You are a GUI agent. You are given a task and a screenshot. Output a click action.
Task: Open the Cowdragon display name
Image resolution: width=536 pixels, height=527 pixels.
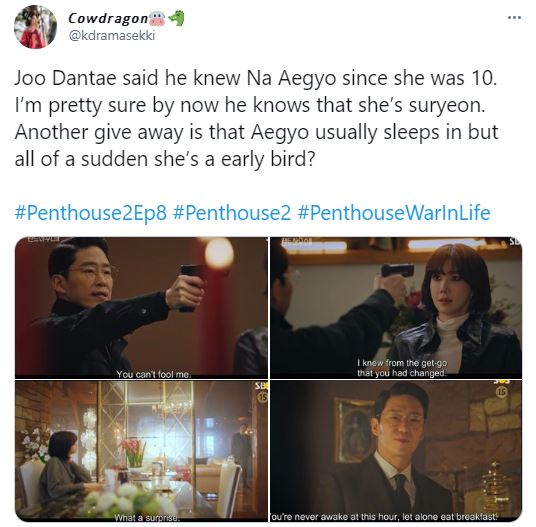click(x=108, y=18)
